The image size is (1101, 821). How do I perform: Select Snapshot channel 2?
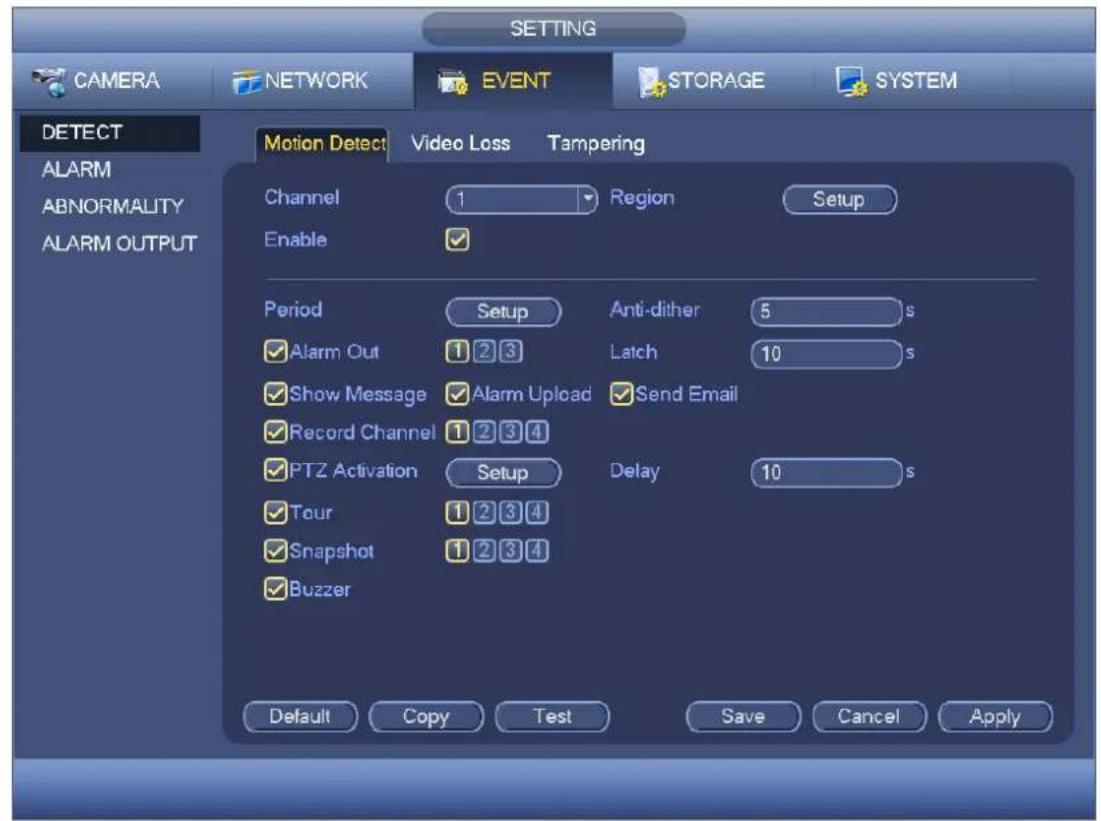(483, 551)
